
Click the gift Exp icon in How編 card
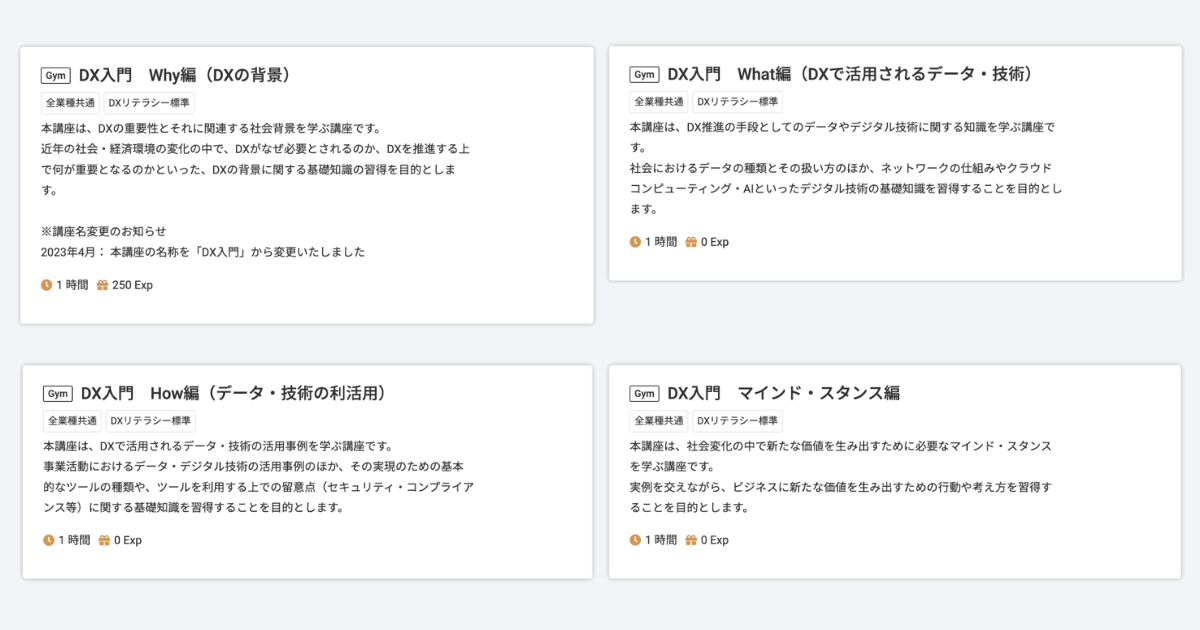(104, 540)
